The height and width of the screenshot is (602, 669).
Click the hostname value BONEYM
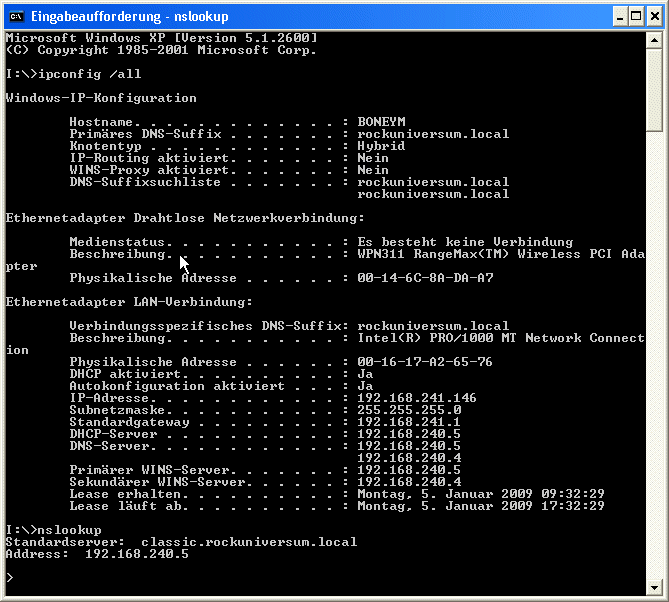[x=381, y=122]
